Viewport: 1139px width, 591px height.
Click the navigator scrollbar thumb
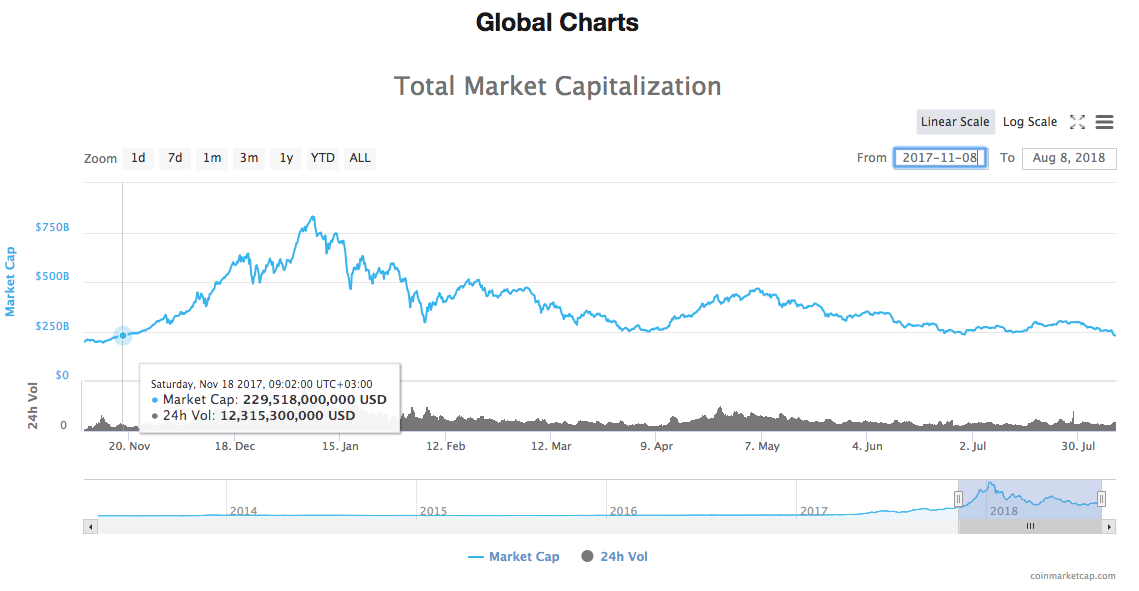pos(1030,525)
